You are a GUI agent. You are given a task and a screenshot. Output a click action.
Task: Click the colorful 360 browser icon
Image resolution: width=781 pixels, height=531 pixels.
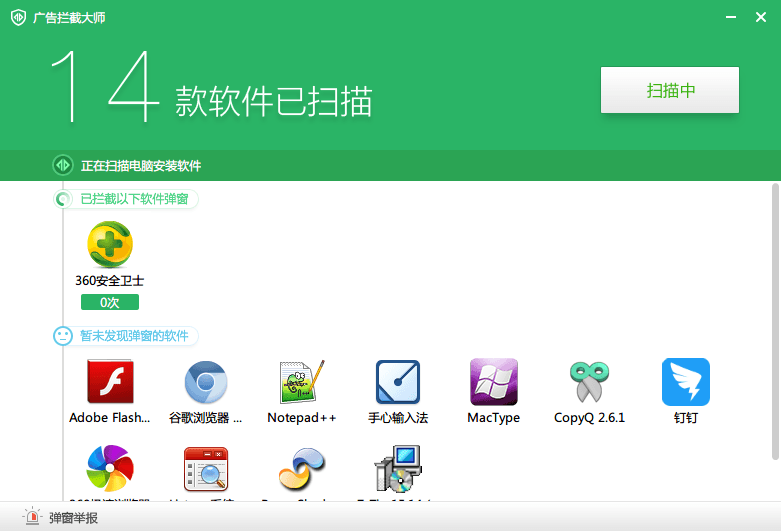click(x=110, y=468)
